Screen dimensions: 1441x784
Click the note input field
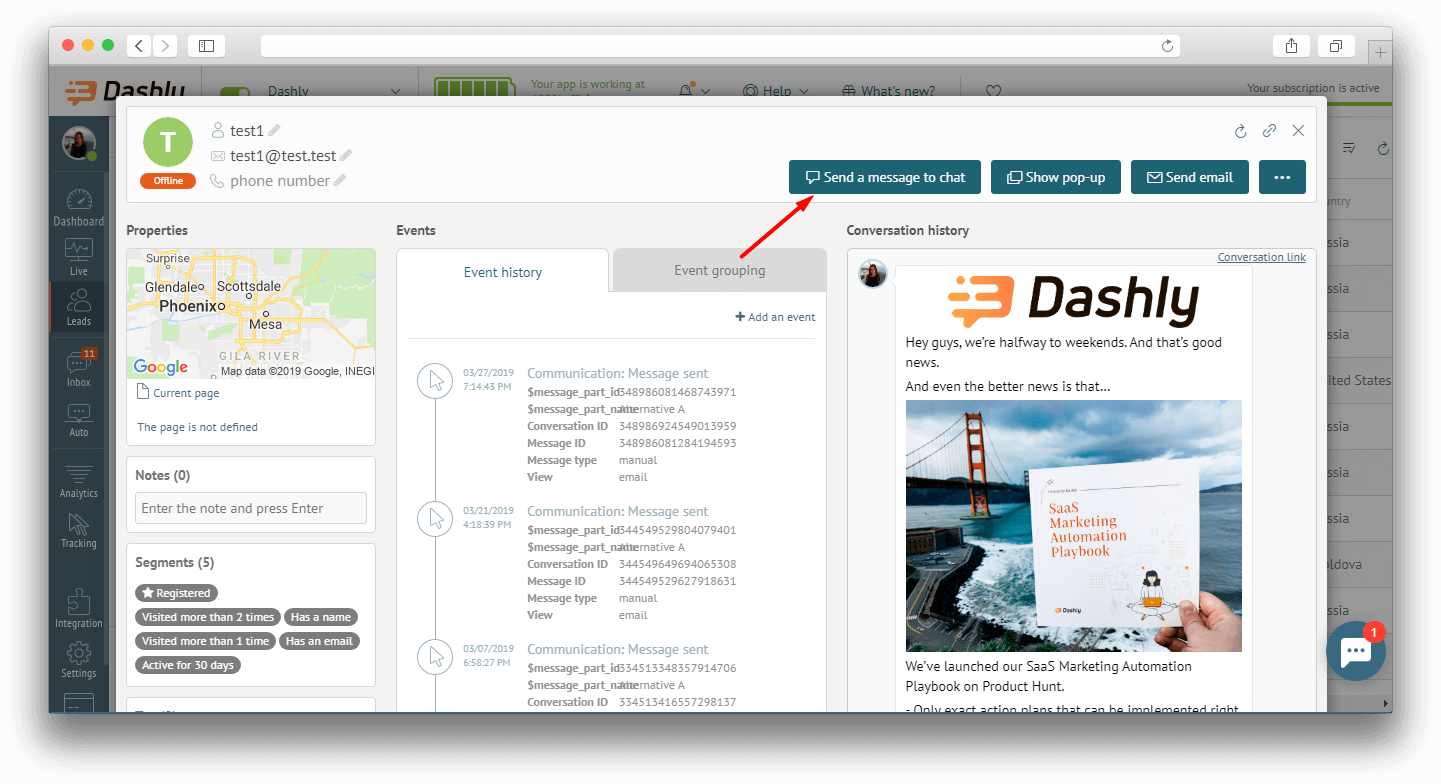(251, 508)
